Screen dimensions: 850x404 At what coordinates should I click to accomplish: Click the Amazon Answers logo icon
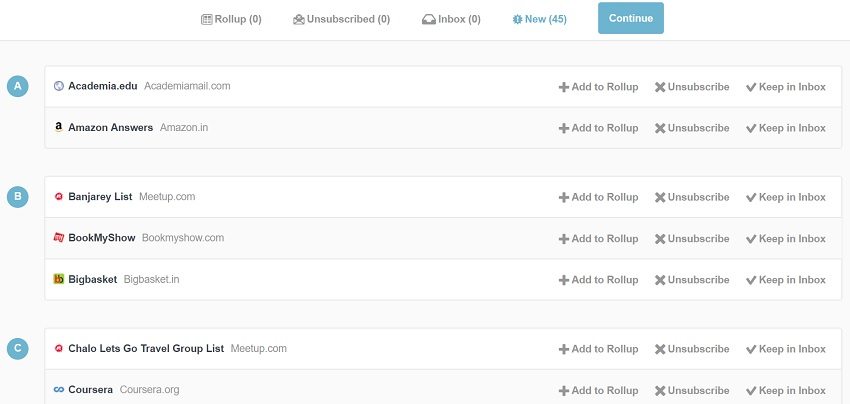coord(59,127)
